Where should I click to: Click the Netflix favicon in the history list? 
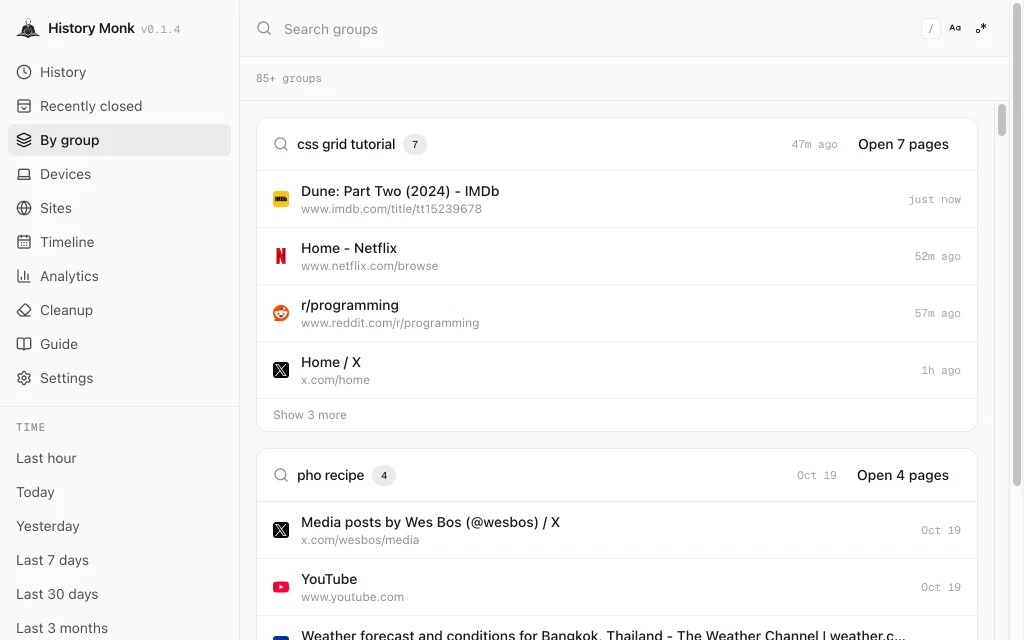[281, 256]
